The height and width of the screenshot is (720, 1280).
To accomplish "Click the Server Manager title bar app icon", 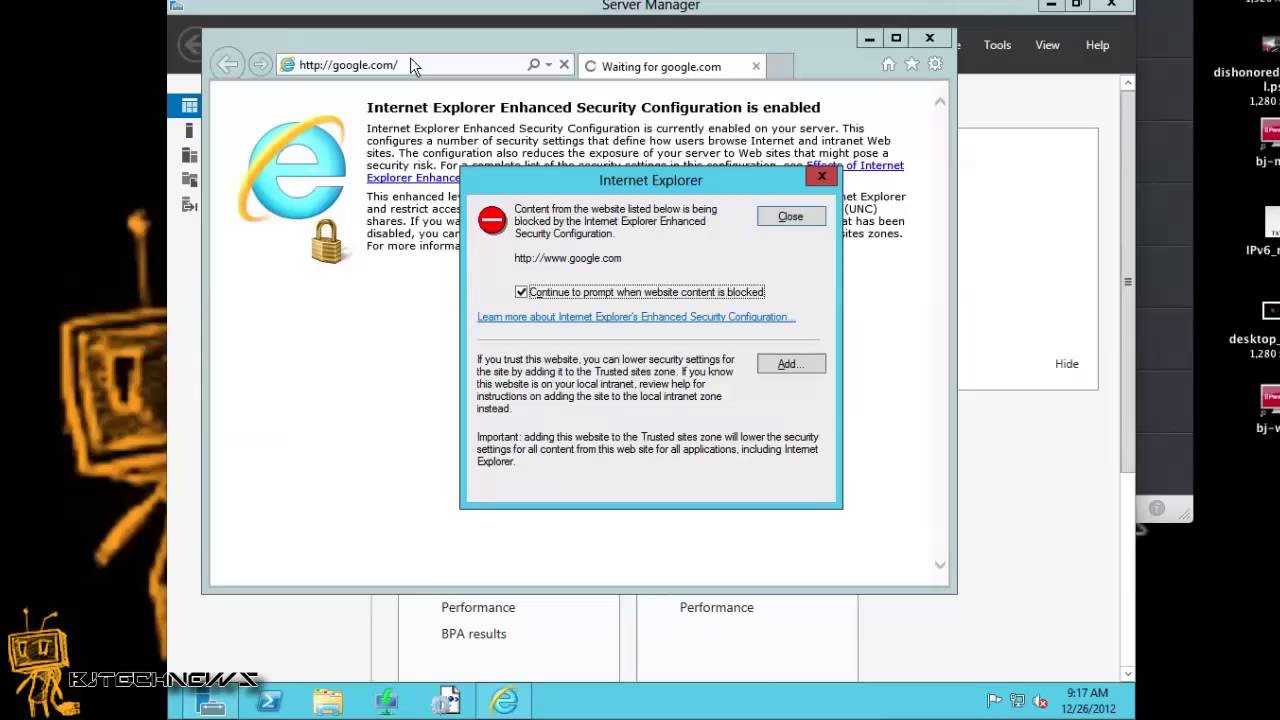I will coord(177,5).
